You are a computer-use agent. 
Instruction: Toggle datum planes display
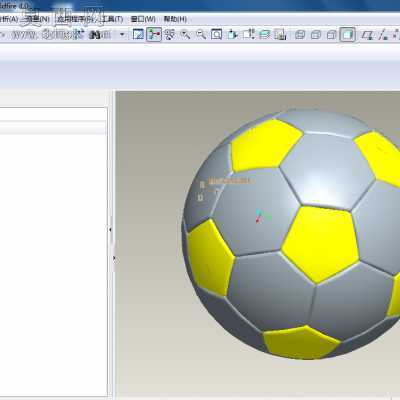pos(368,35)
